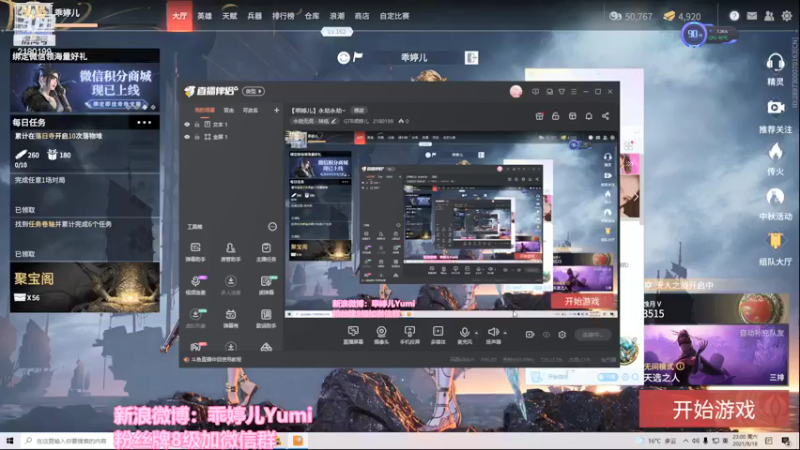
Task: Toggle the blue switch in chat panel behind
Action: coord(607,377)
